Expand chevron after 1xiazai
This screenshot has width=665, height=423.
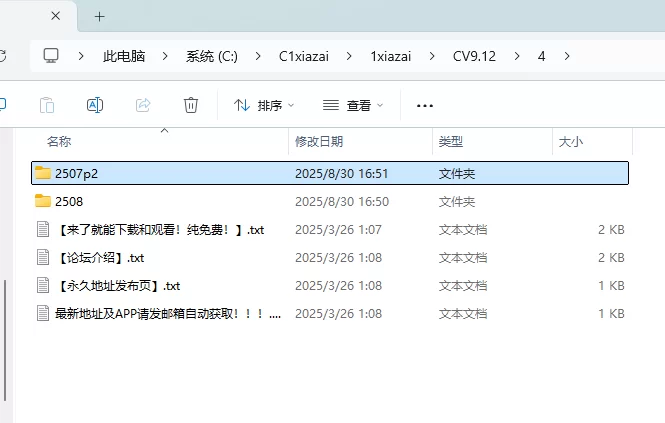point(432,56)
